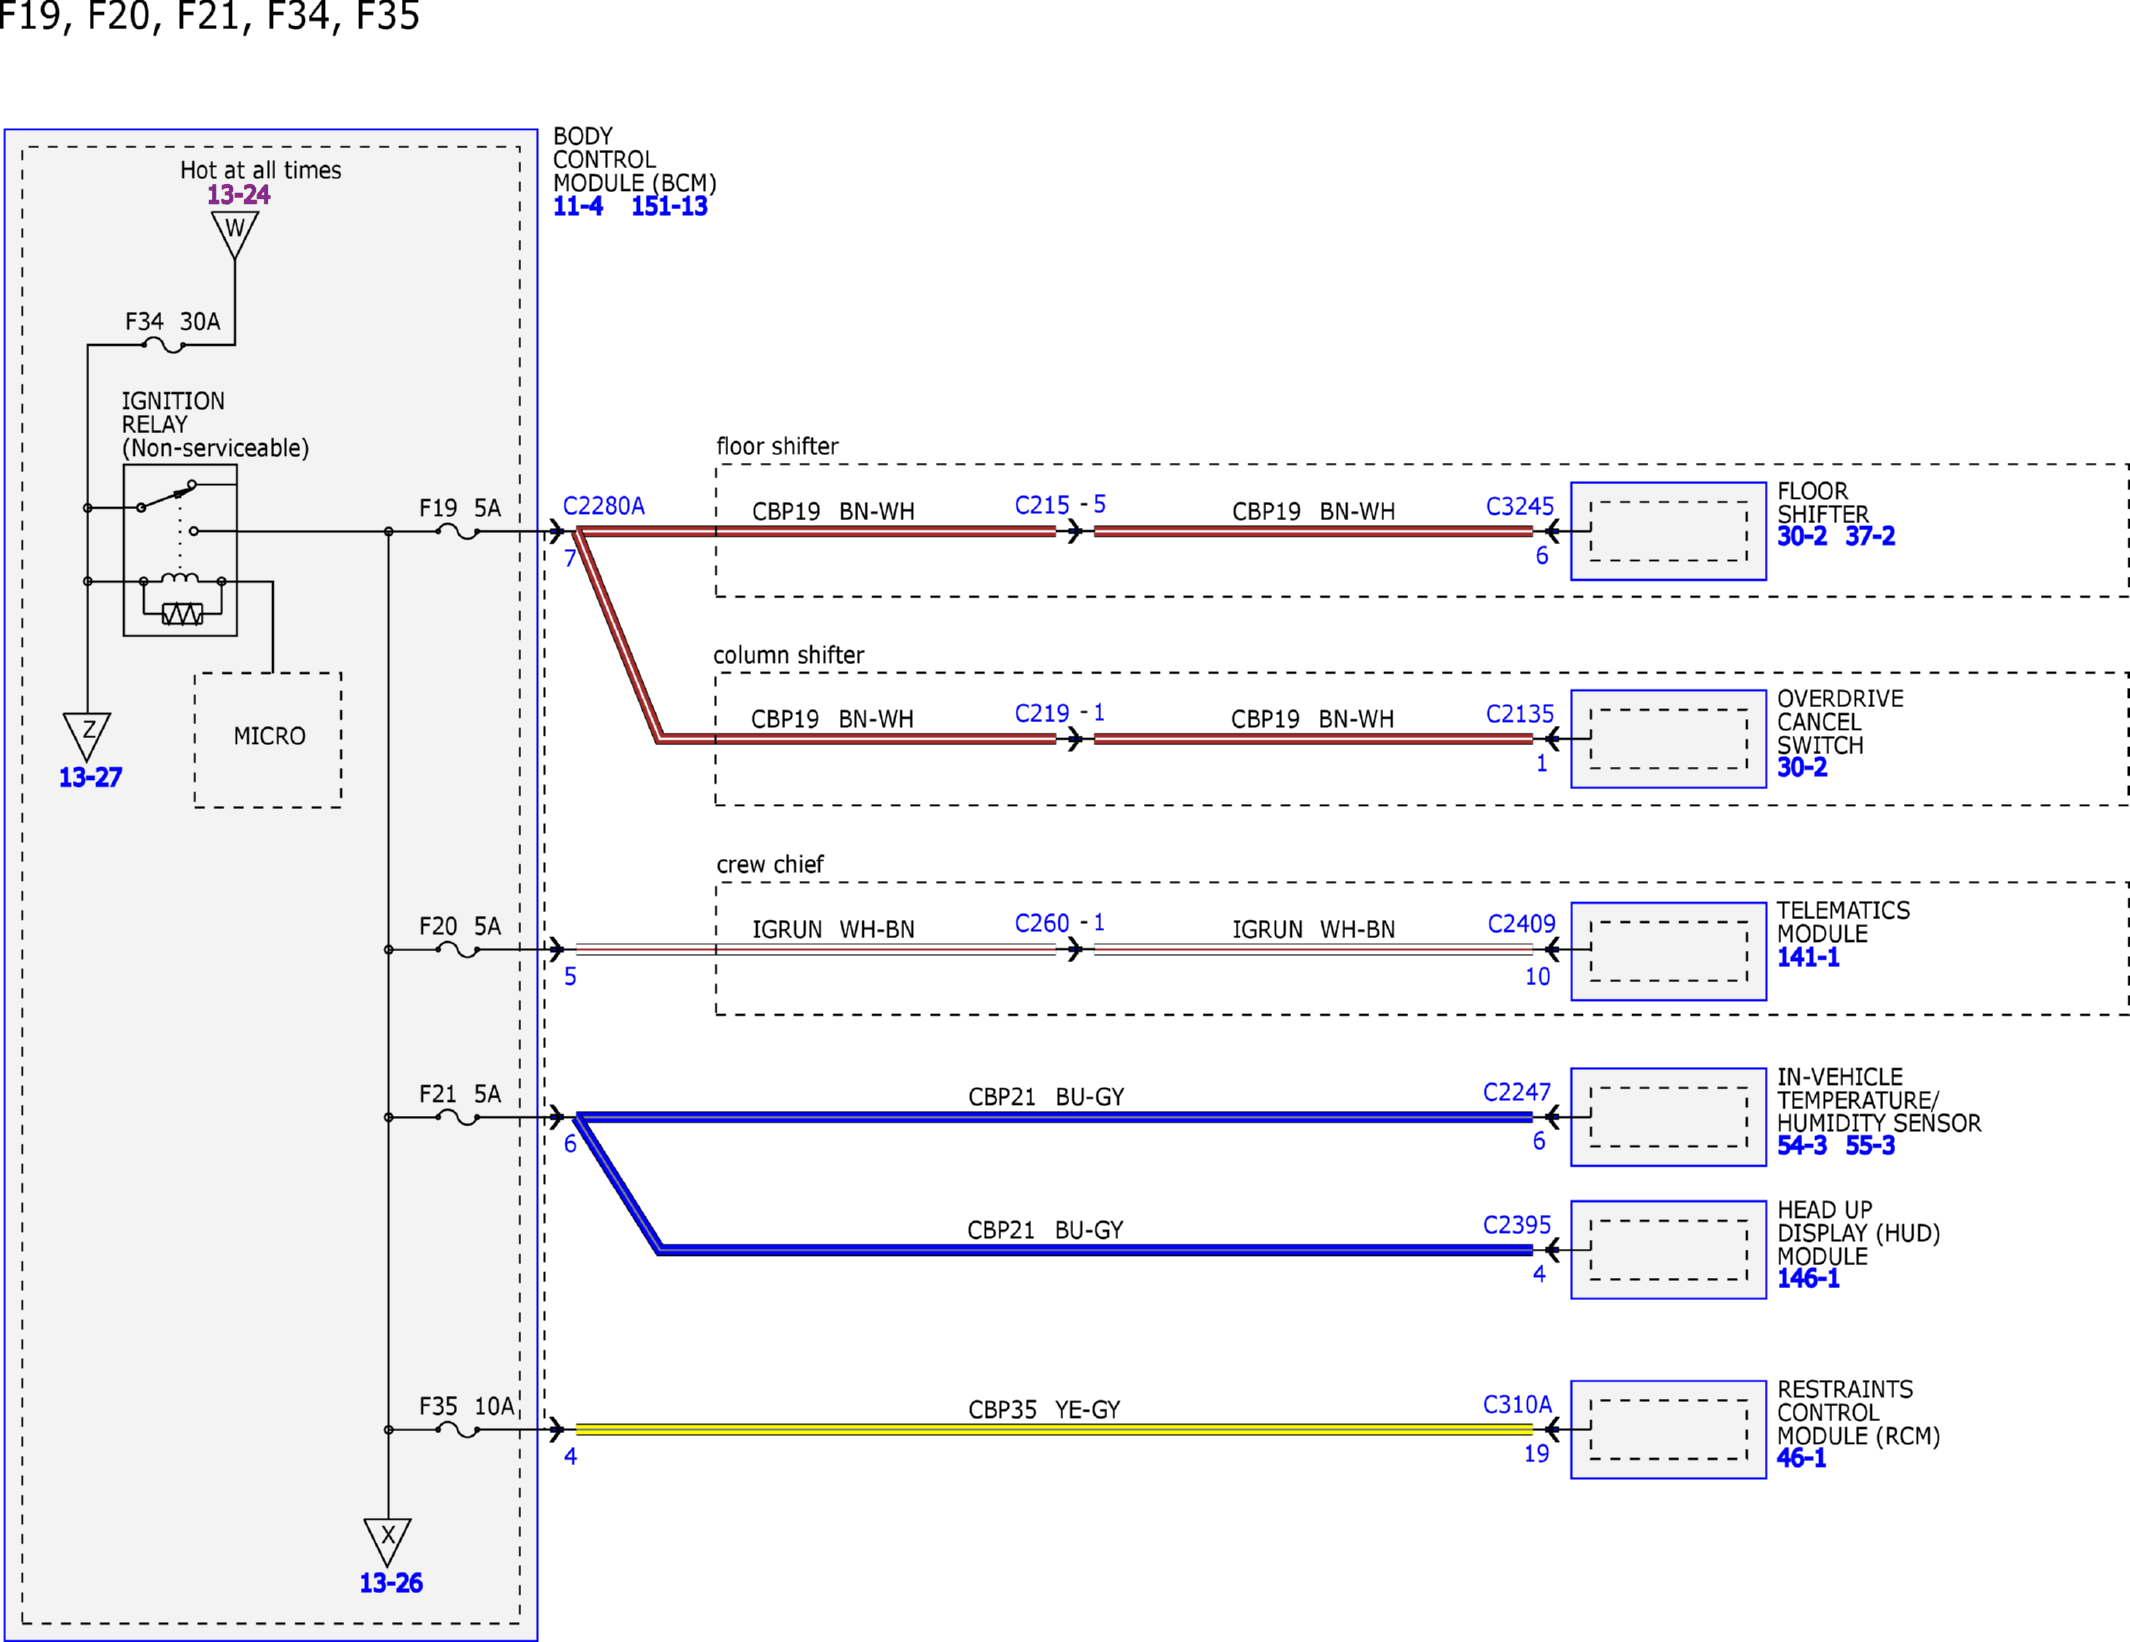Open Floor Shifter reference 37-2
Screen dimensions: 2130x1642
click(1870, 536)
